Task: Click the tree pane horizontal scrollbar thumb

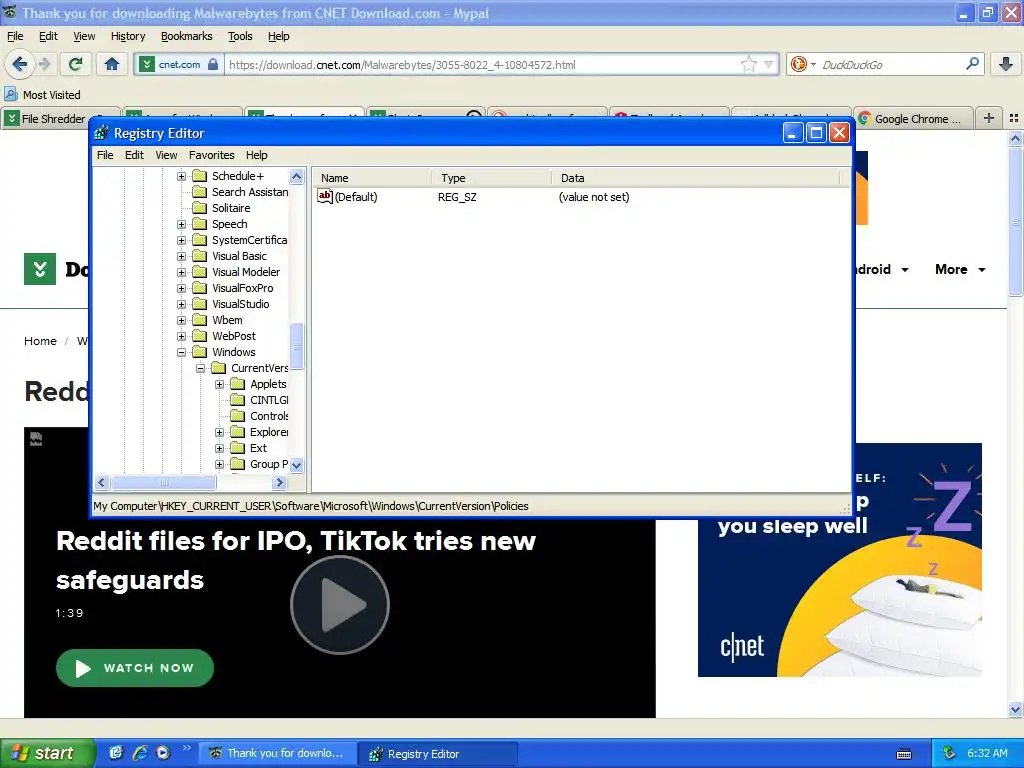Action: pos(163,483)
